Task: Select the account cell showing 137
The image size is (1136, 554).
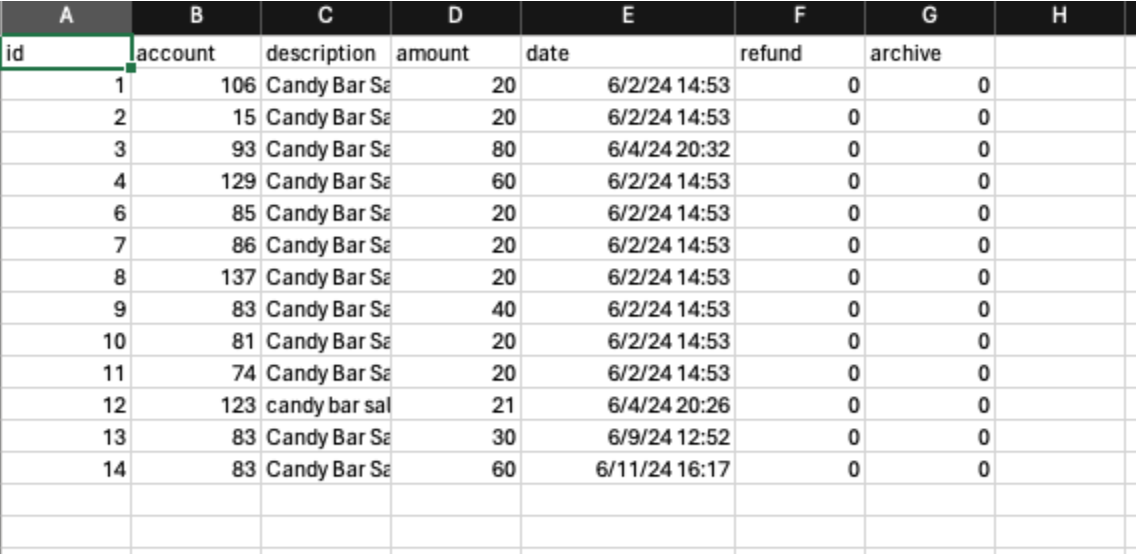Action: pyautogui.click(x=196, y=277)
